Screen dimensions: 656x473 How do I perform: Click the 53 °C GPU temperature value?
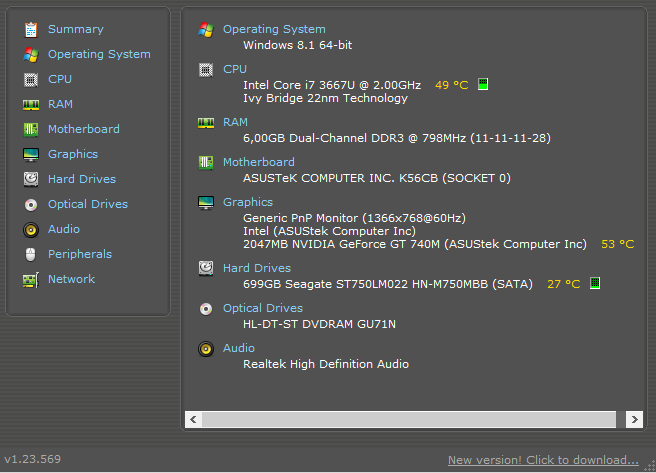618,244
